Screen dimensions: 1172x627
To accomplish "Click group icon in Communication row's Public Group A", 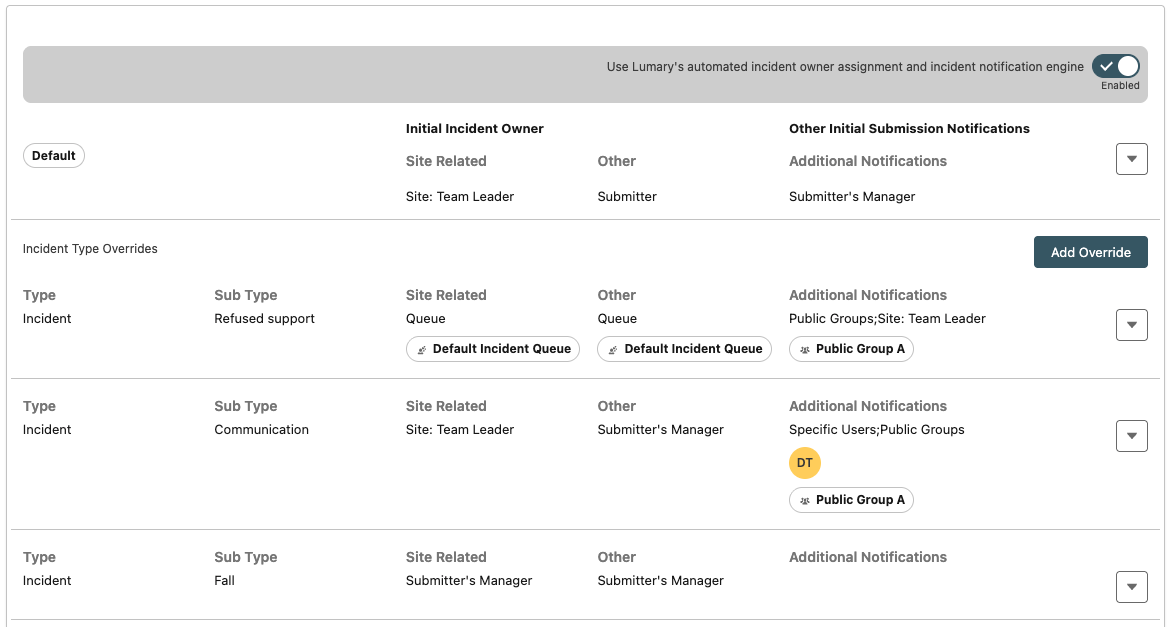I will pos(805,500).
